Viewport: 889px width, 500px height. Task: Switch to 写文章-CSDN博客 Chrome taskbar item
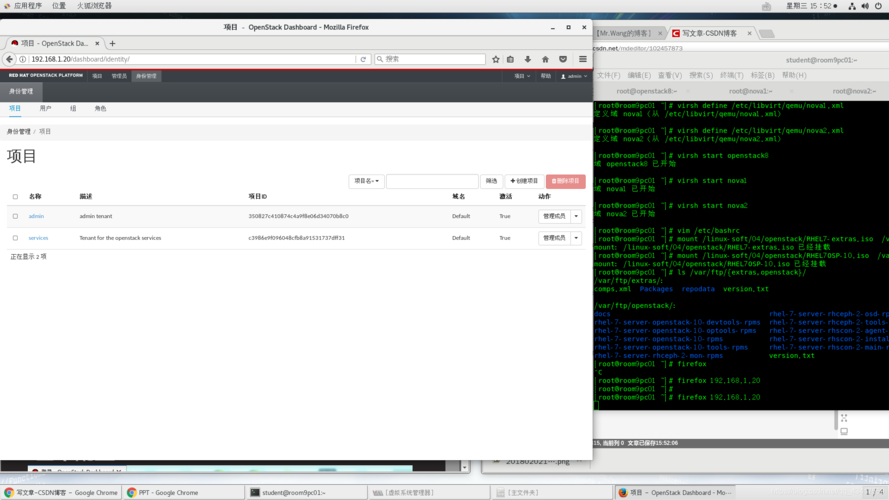[61, 493]
